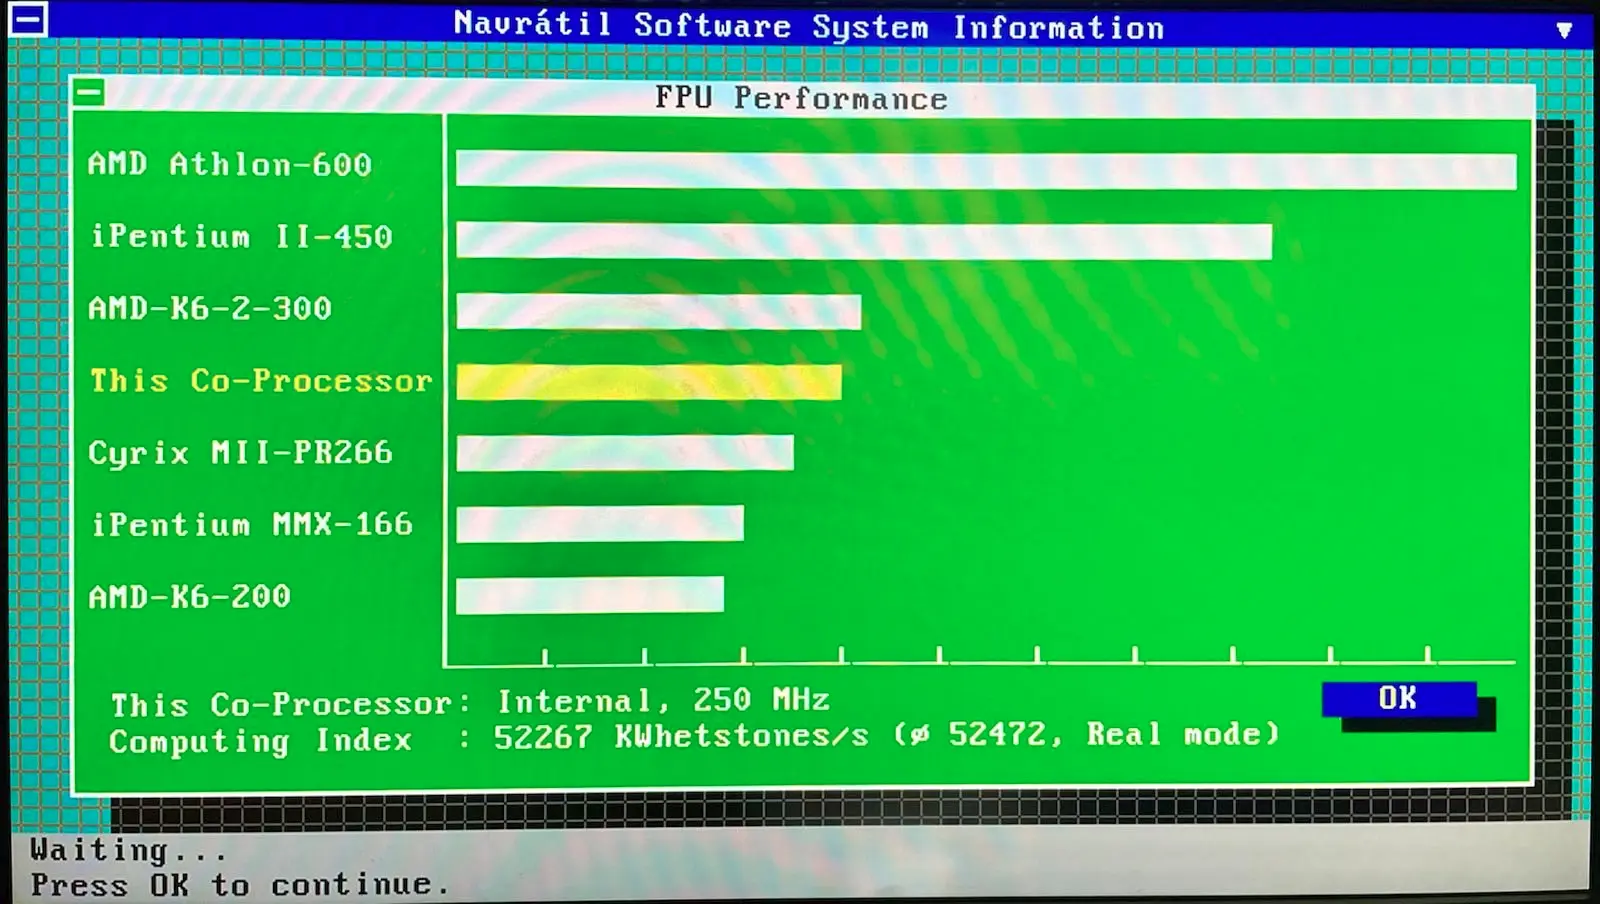Click the OK button
The image size is (1600, 904).
point(1398,698)
